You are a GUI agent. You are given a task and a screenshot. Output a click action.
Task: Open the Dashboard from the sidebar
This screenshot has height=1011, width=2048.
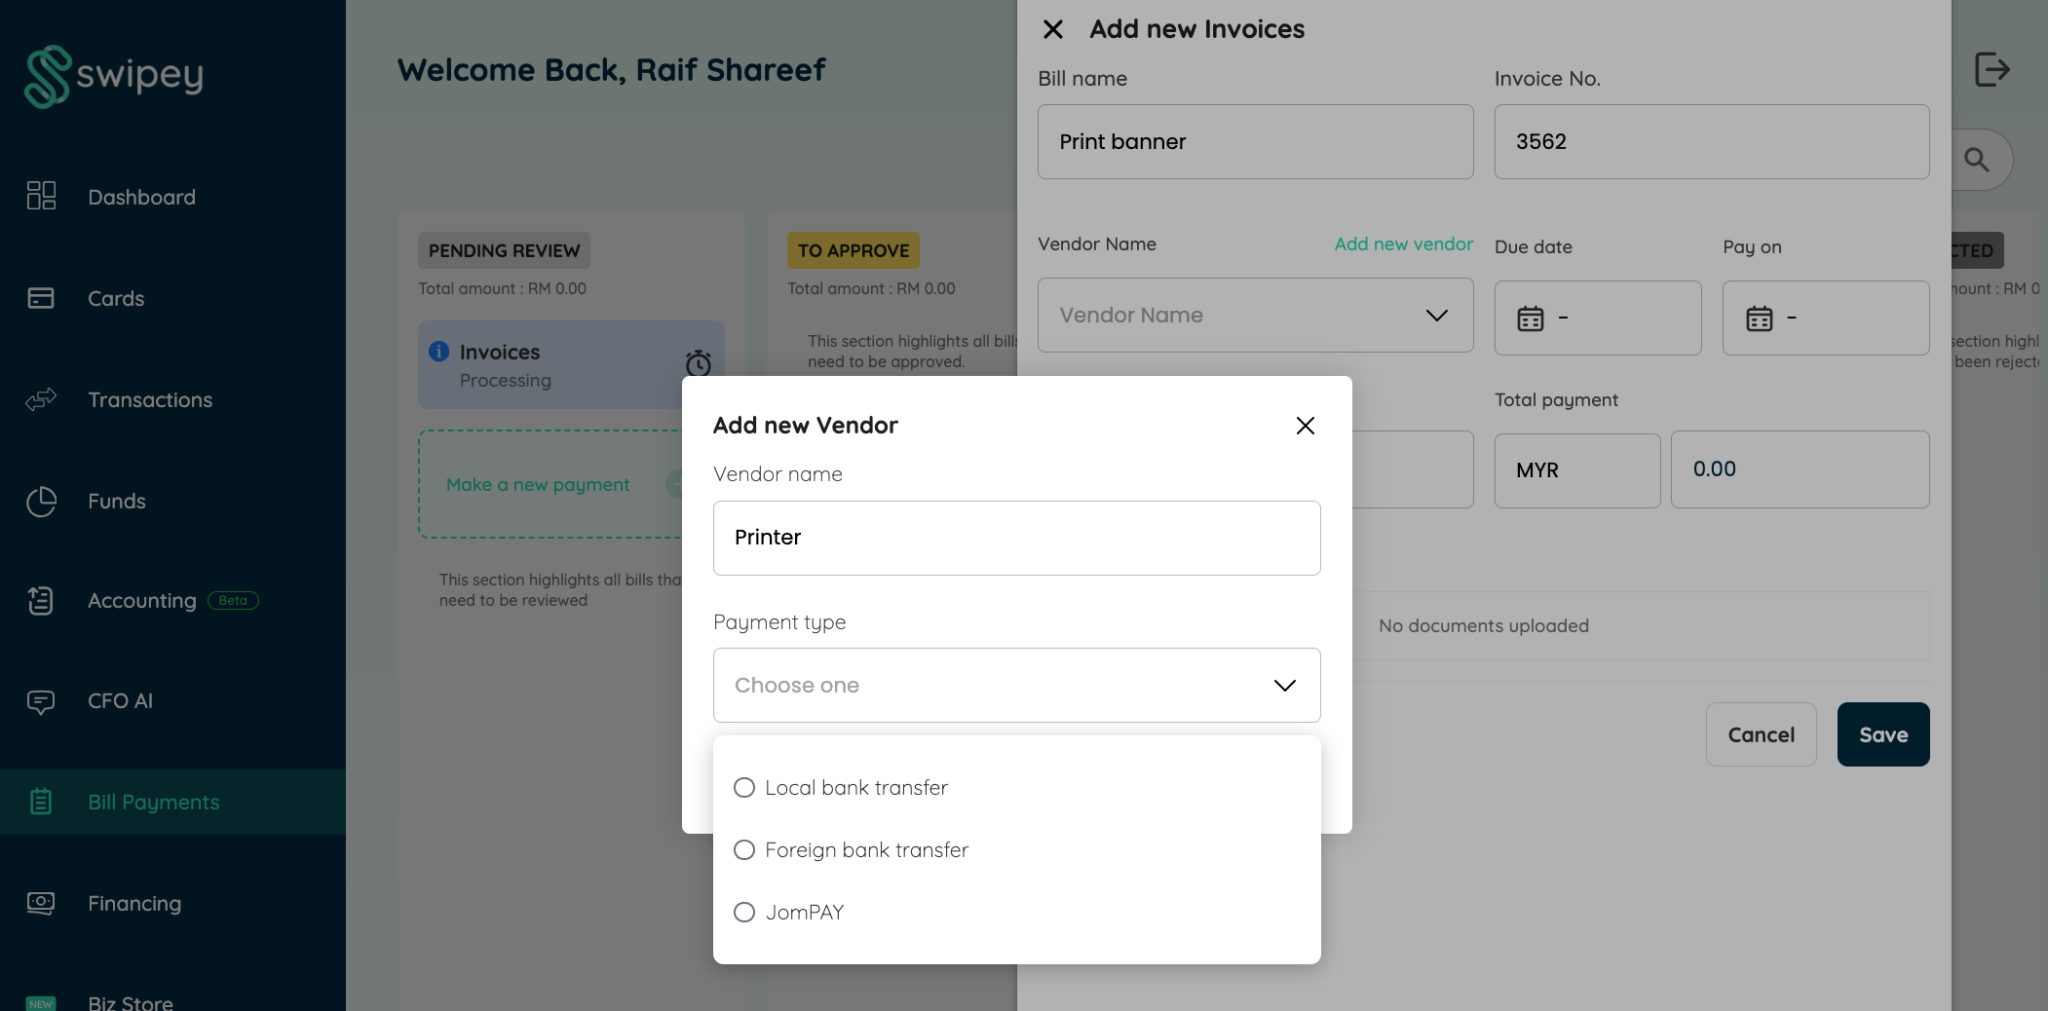point(141,197)
